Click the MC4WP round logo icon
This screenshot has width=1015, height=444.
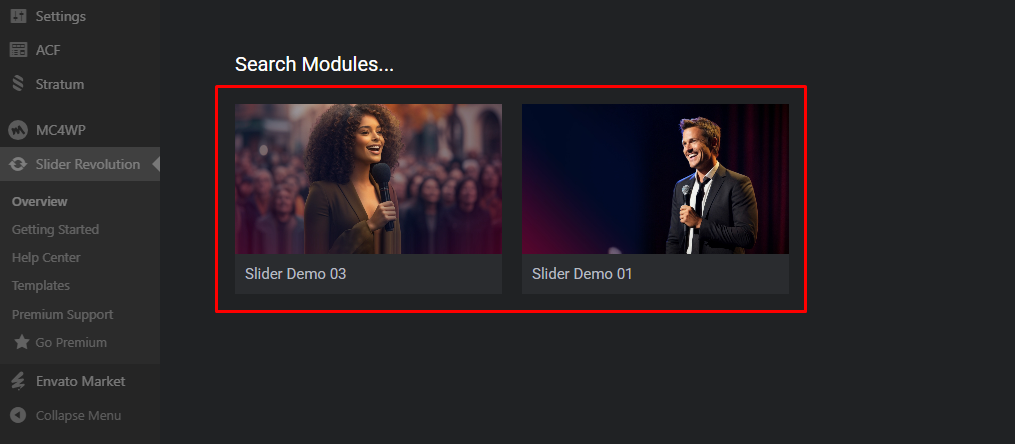(x=18, y=130)
